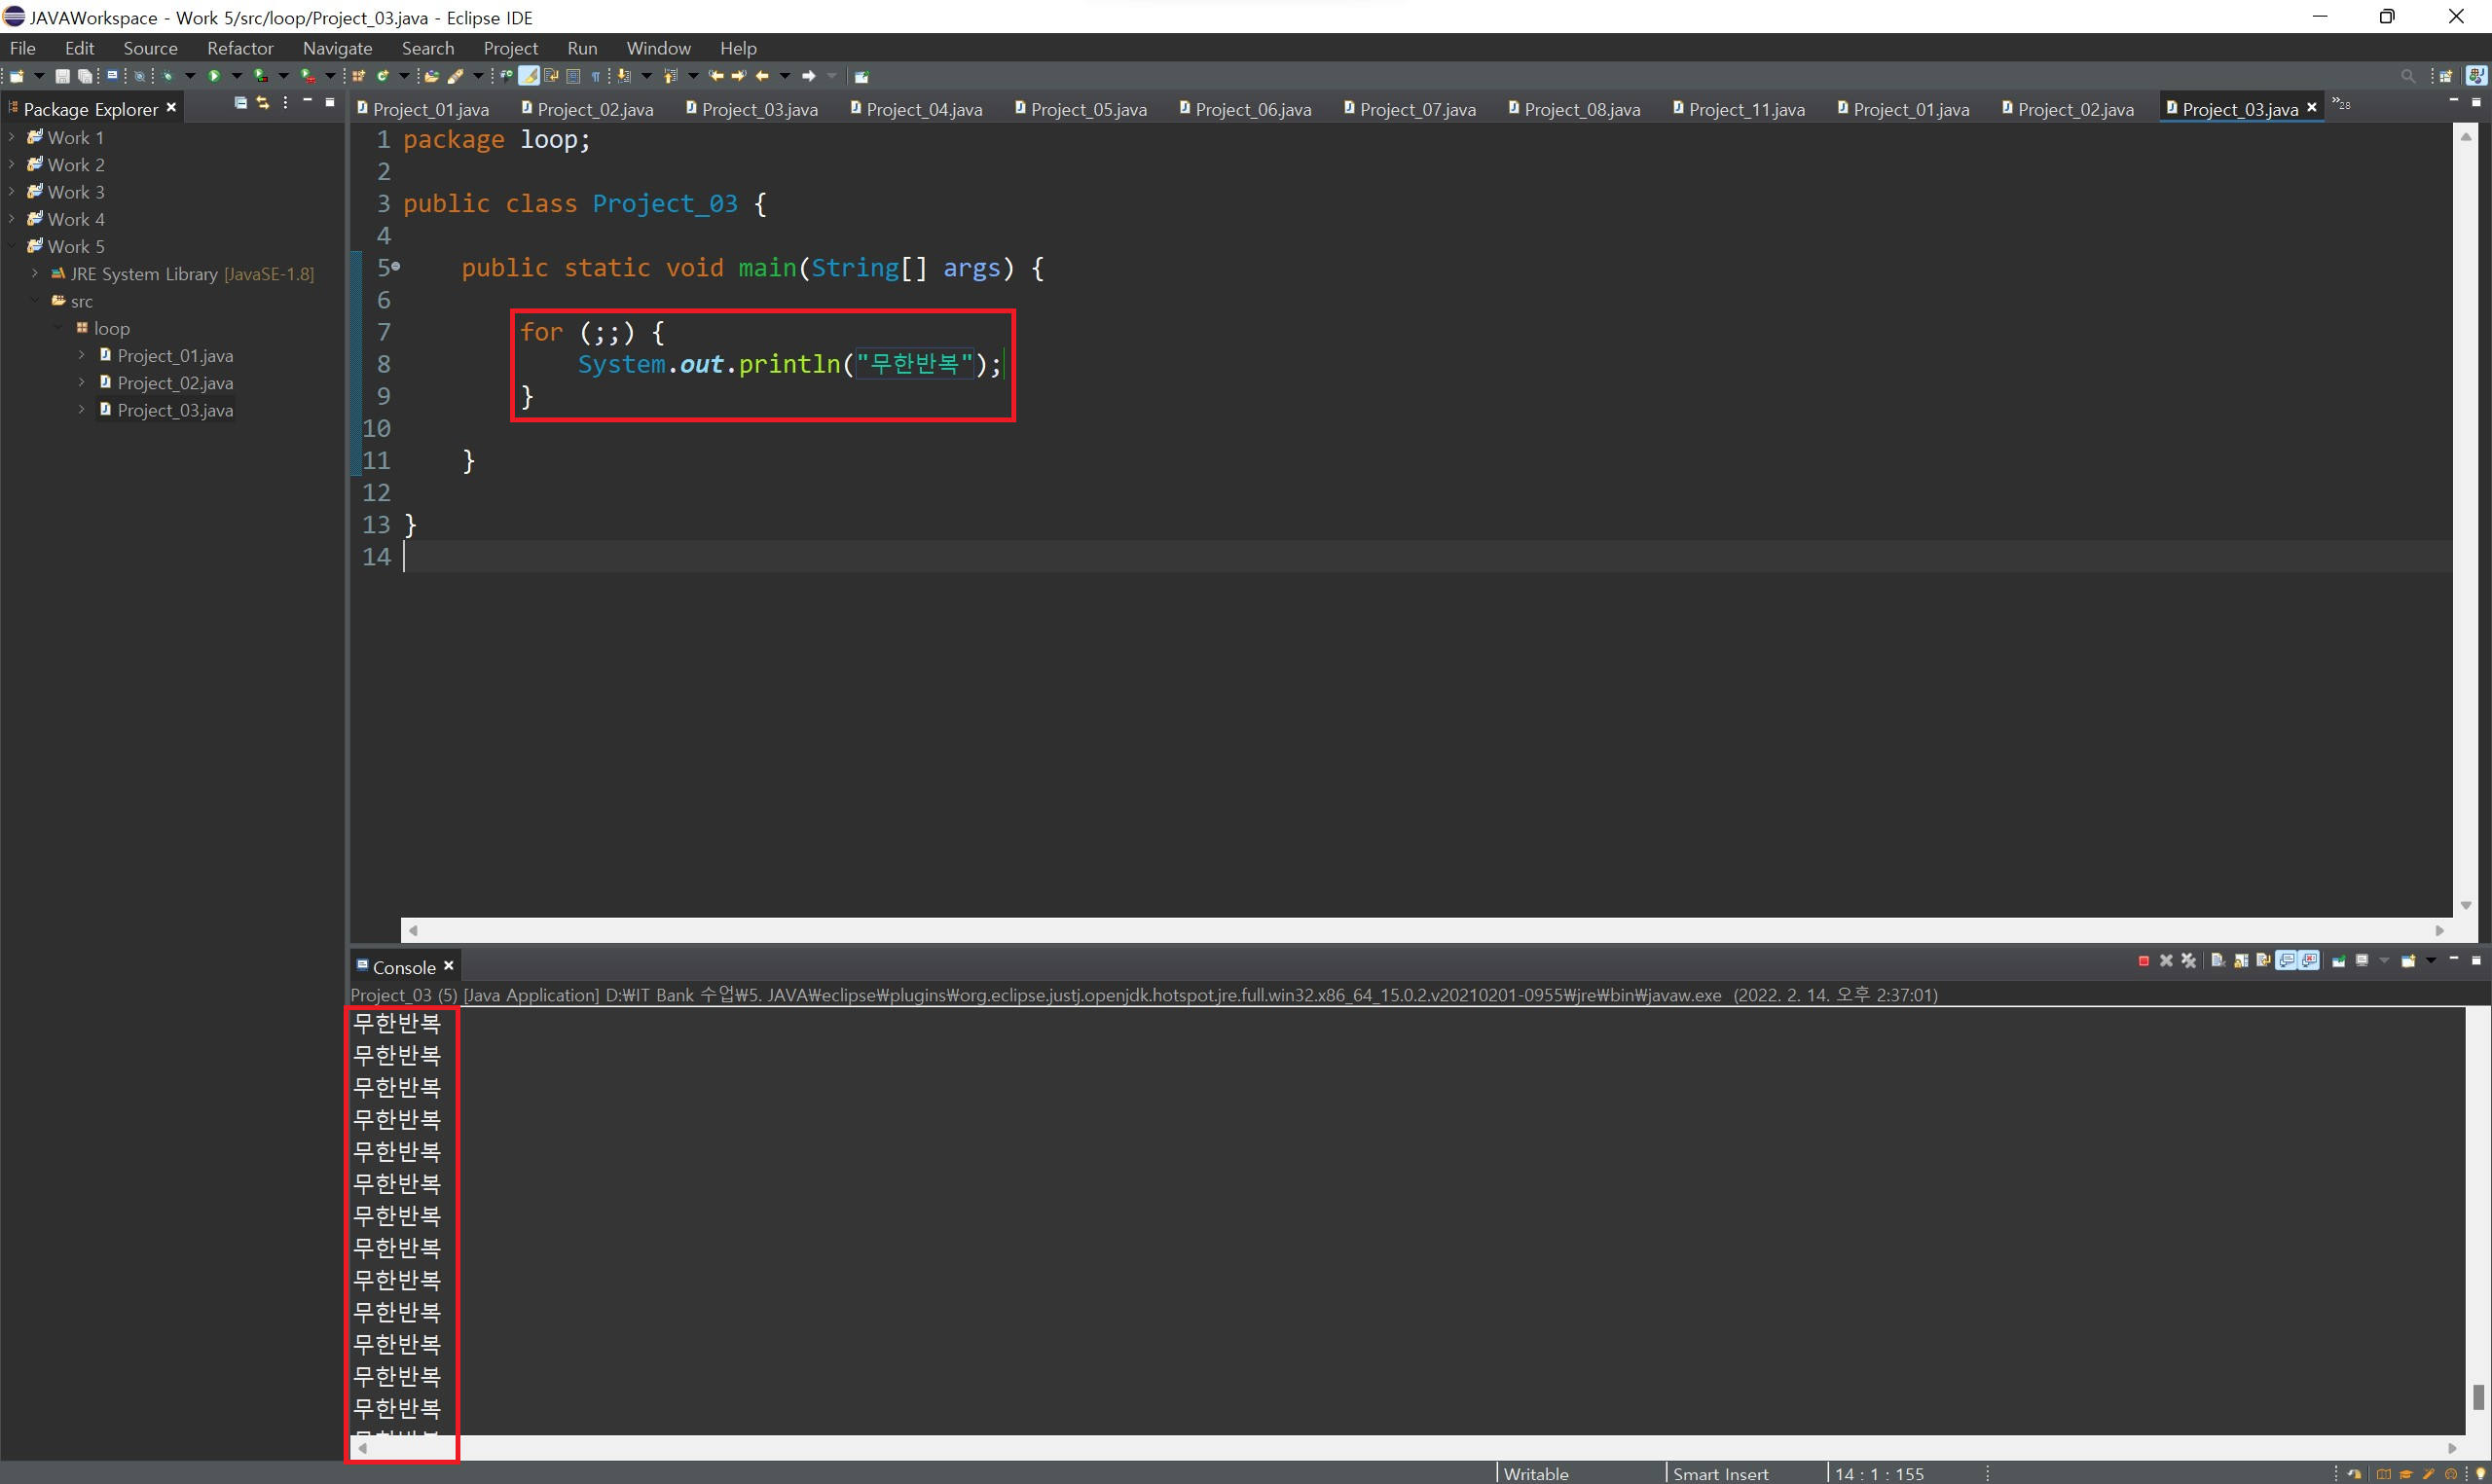Viewport: 2492px width, 1484px height.
Task: Click the New Java Class icon
Action: coord(382,76)
